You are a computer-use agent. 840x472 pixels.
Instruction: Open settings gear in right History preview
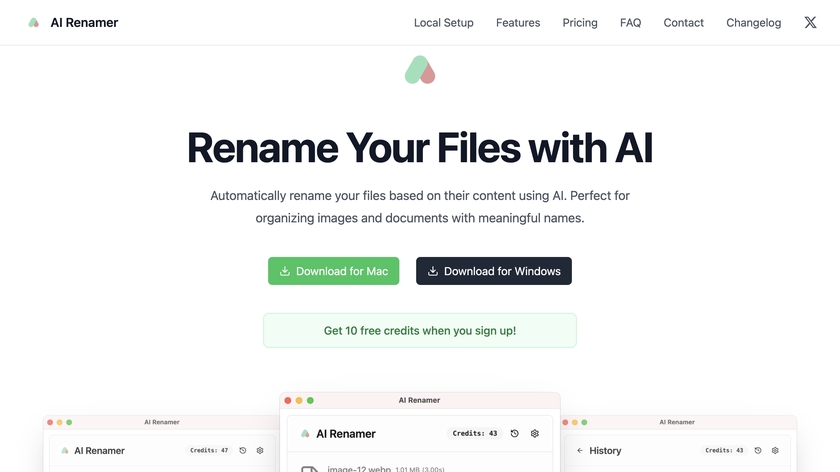click(775, 451)
